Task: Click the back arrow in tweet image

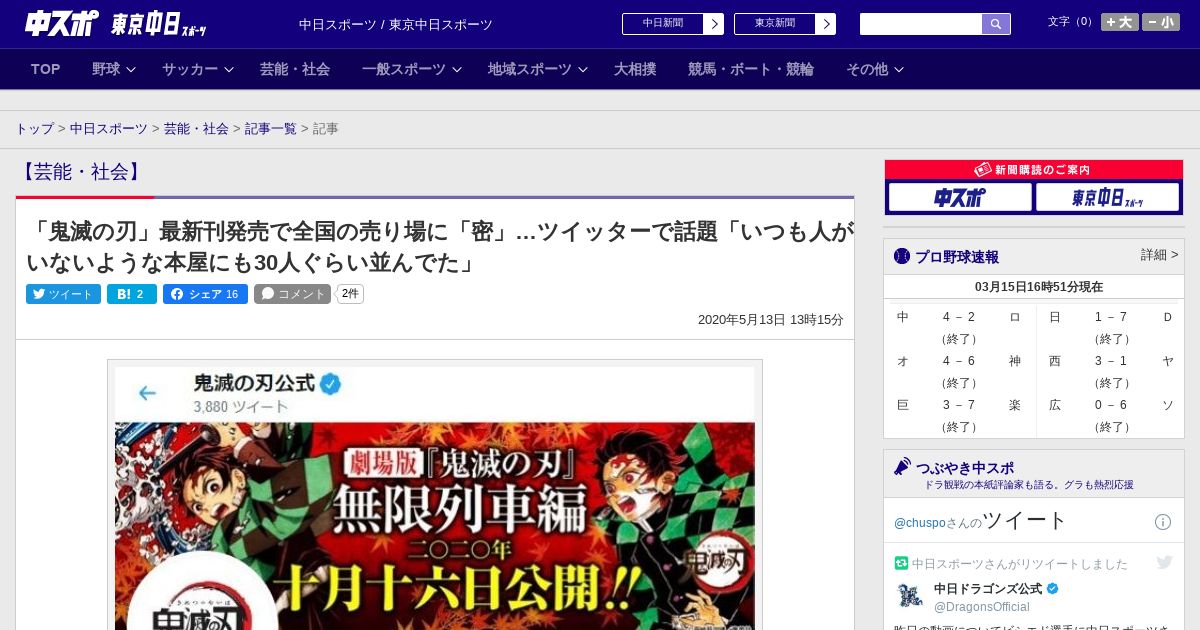Action: click(x=147, y=393)
